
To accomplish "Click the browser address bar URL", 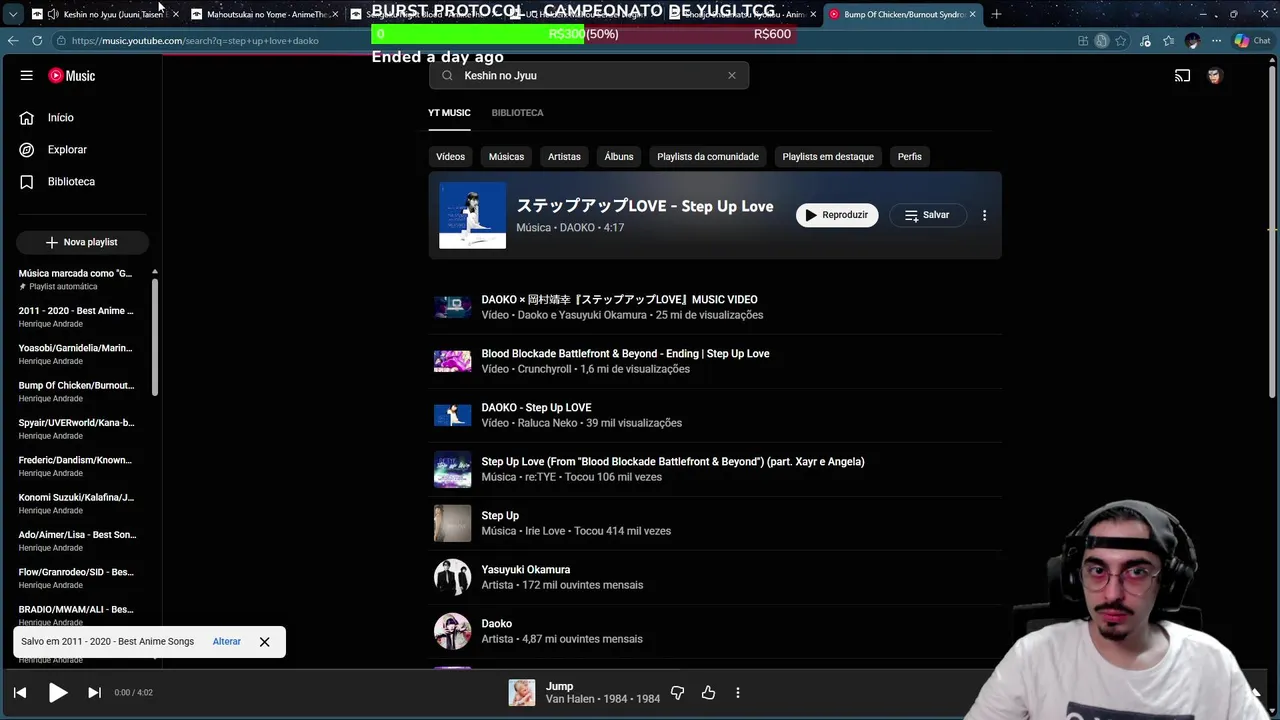I will 195,41.
